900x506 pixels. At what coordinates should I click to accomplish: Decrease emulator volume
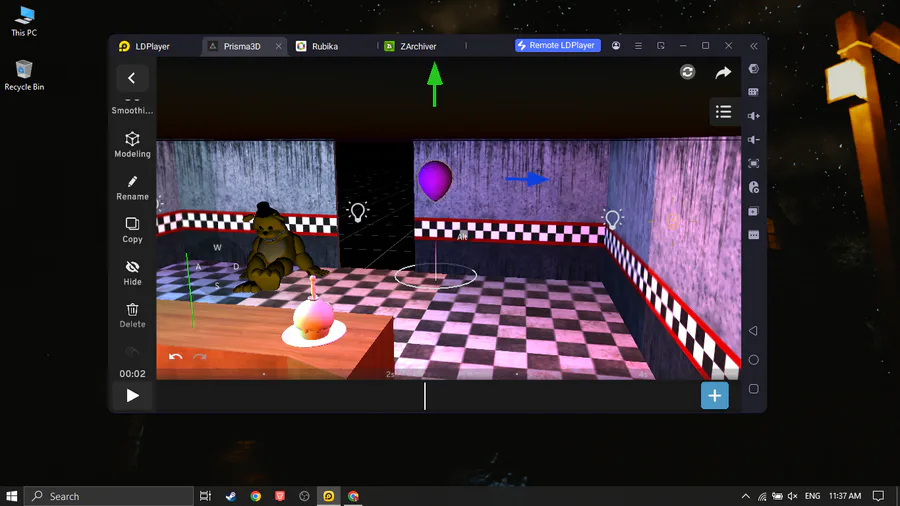click(754, 139)
